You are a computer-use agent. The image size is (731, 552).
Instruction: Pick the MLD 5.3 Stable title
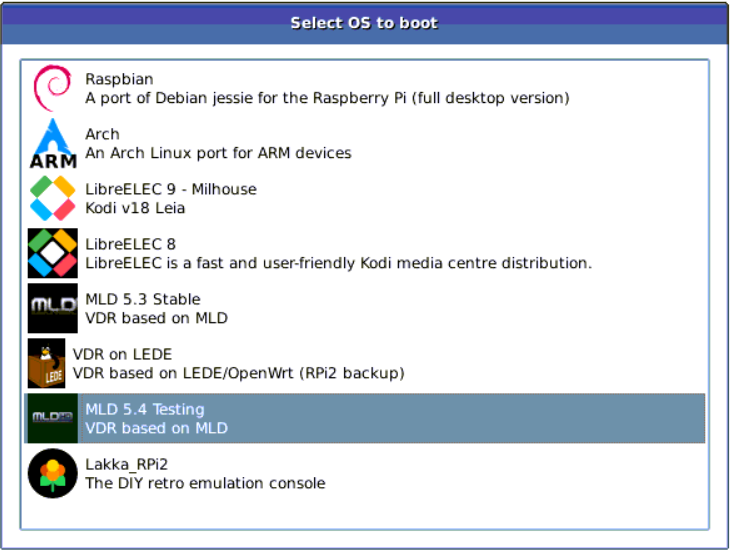pos(143,299)
